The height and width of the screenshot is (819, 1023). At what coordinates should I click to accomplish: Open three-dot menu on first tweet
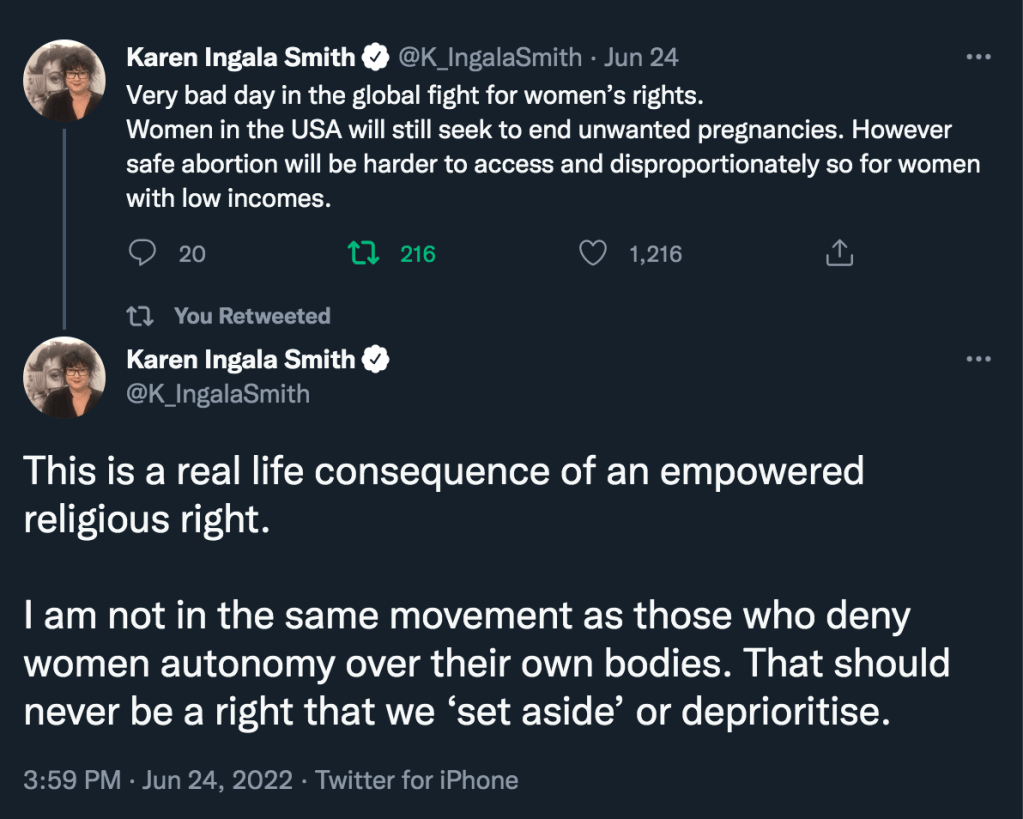(x=977, y=58)
